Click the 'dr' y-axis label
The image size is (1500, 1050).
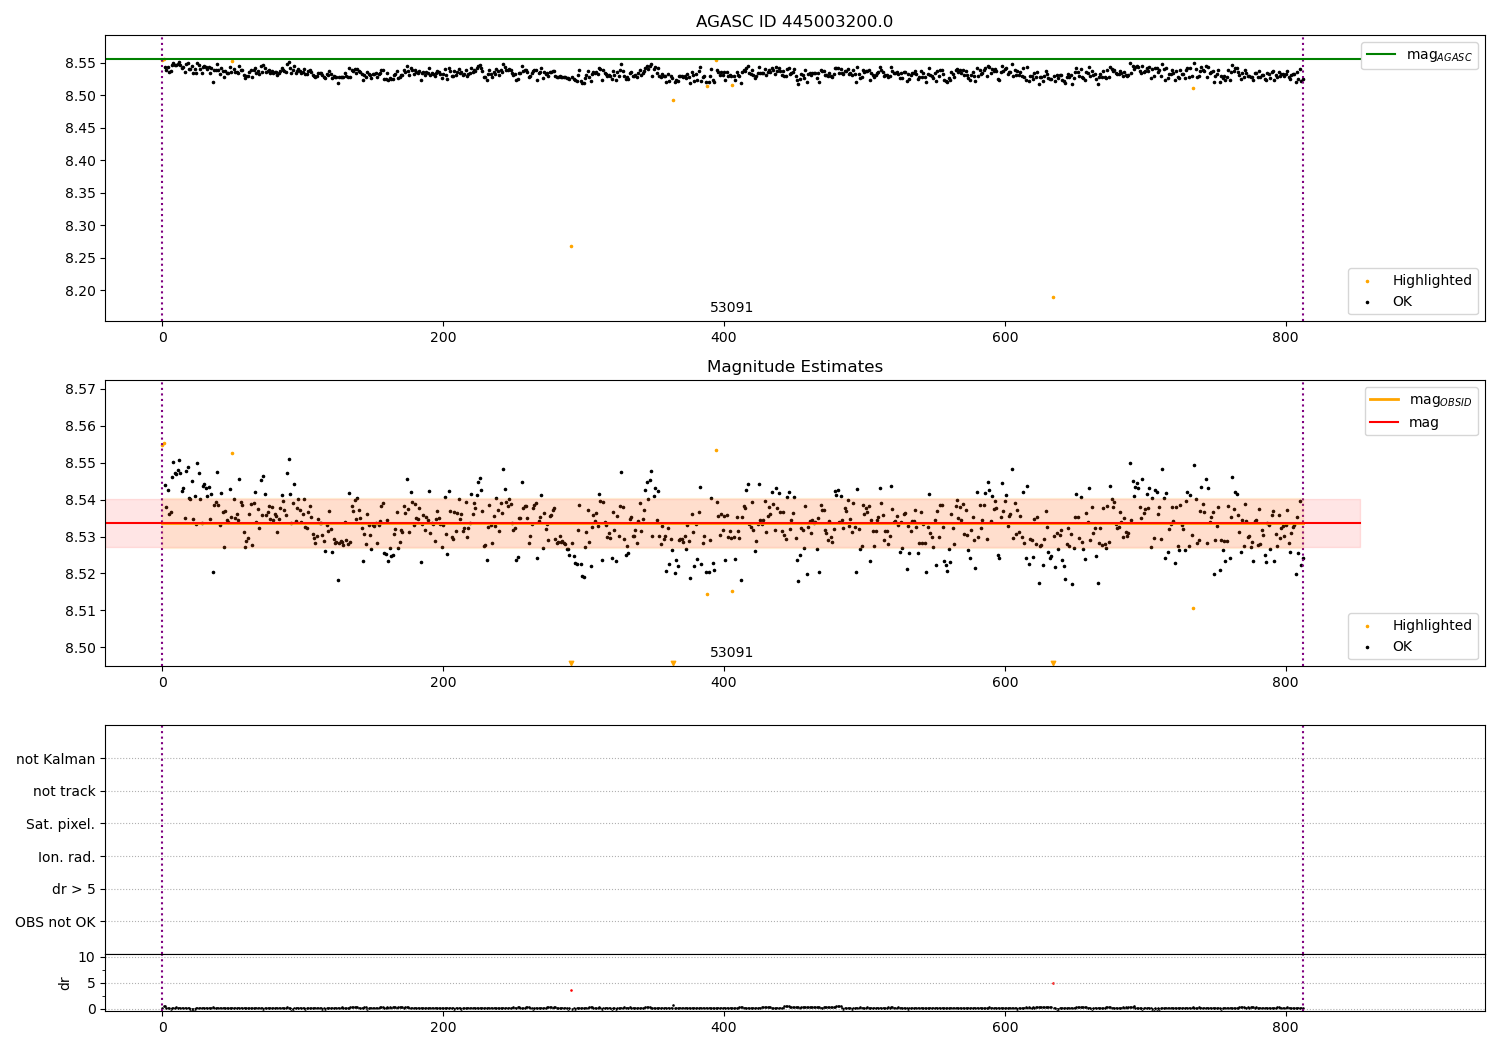tap(65, 983)
